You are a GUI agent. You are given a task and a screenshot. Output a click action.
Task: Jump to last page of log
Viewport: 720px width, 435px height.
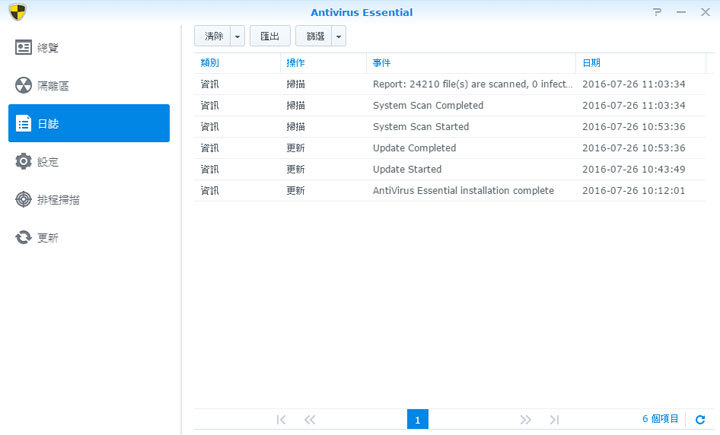coord(554,420)
